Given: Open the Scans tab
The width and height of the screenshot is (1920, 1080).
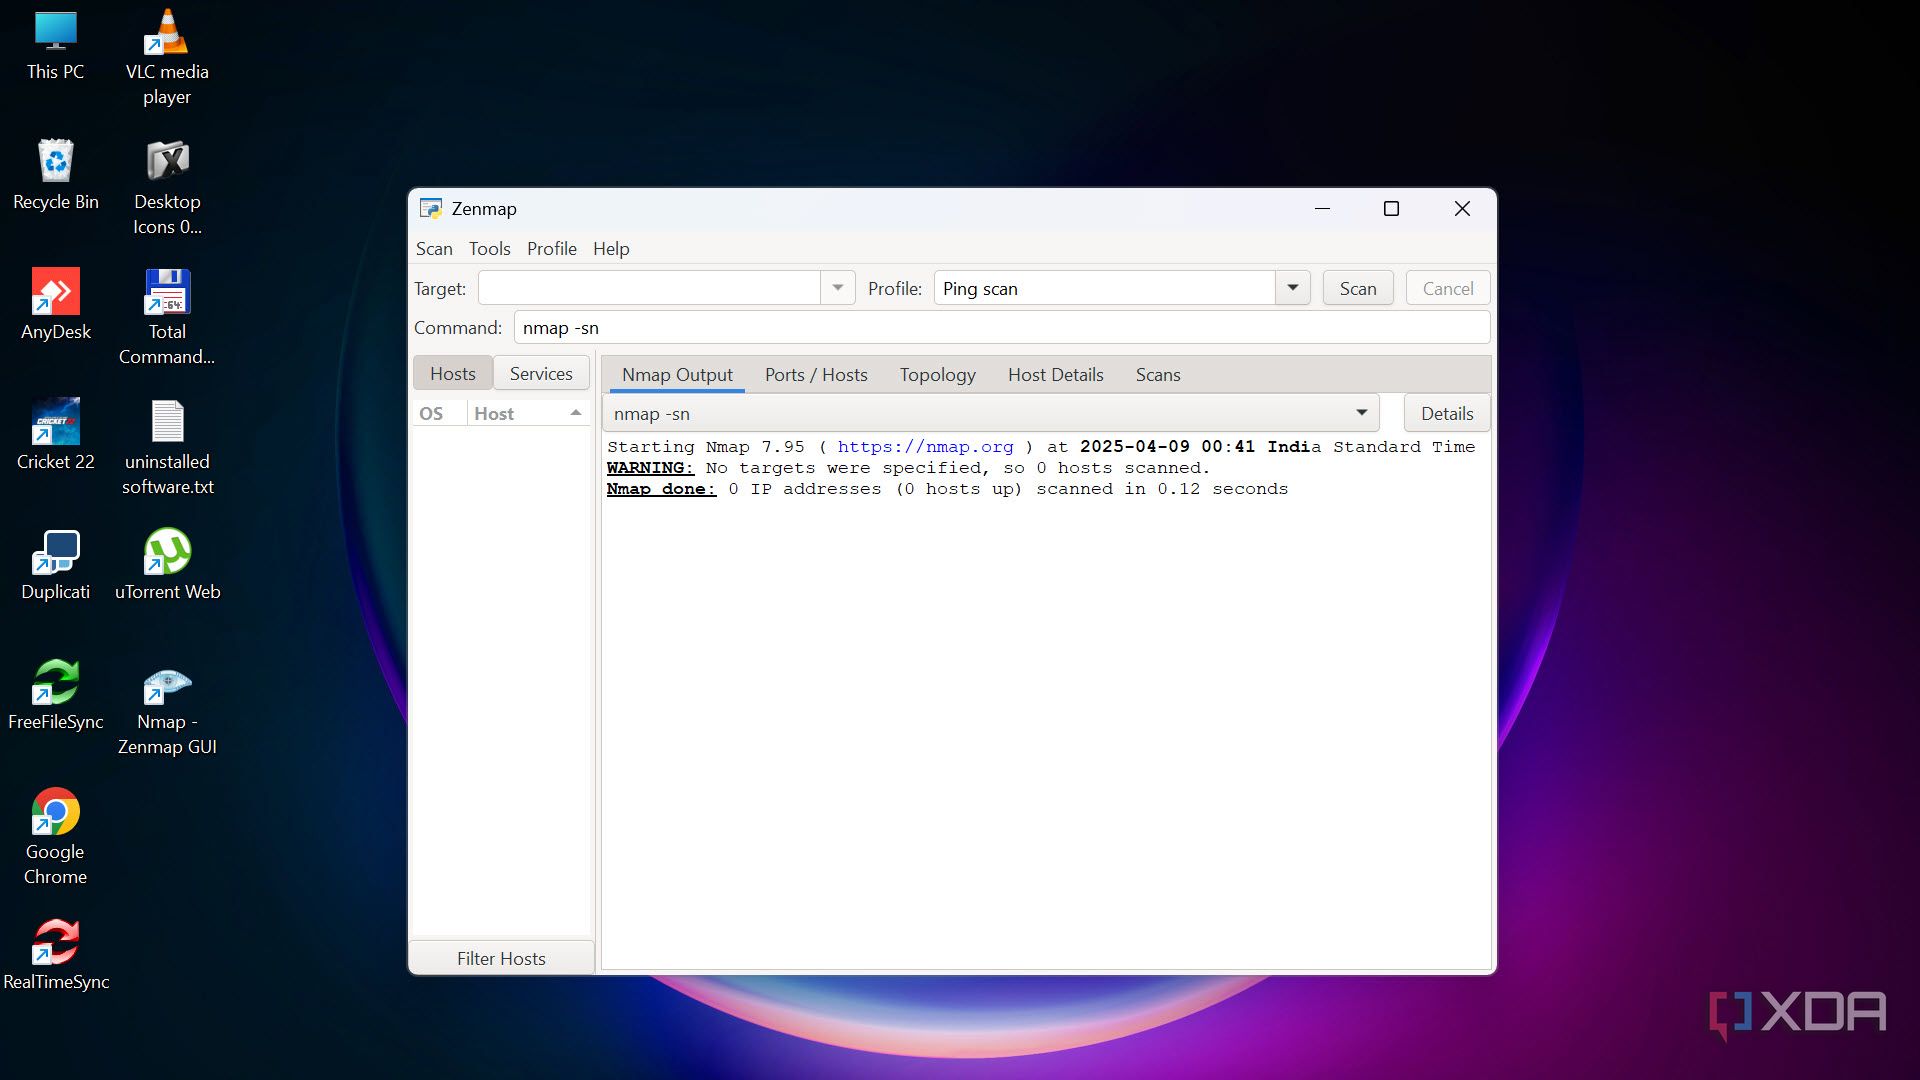Looking at the screenshot, I should pos(1157,375).
